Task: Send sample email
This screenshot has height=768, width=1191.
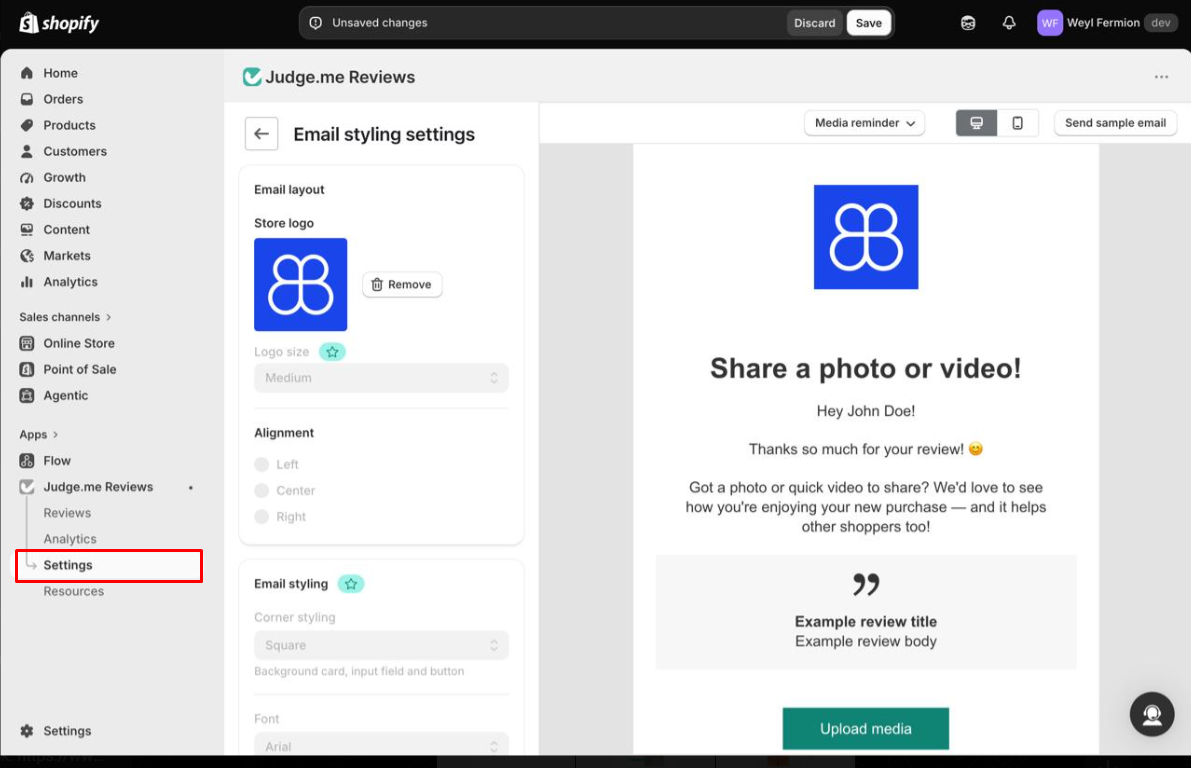Action: pos(1115,123)
